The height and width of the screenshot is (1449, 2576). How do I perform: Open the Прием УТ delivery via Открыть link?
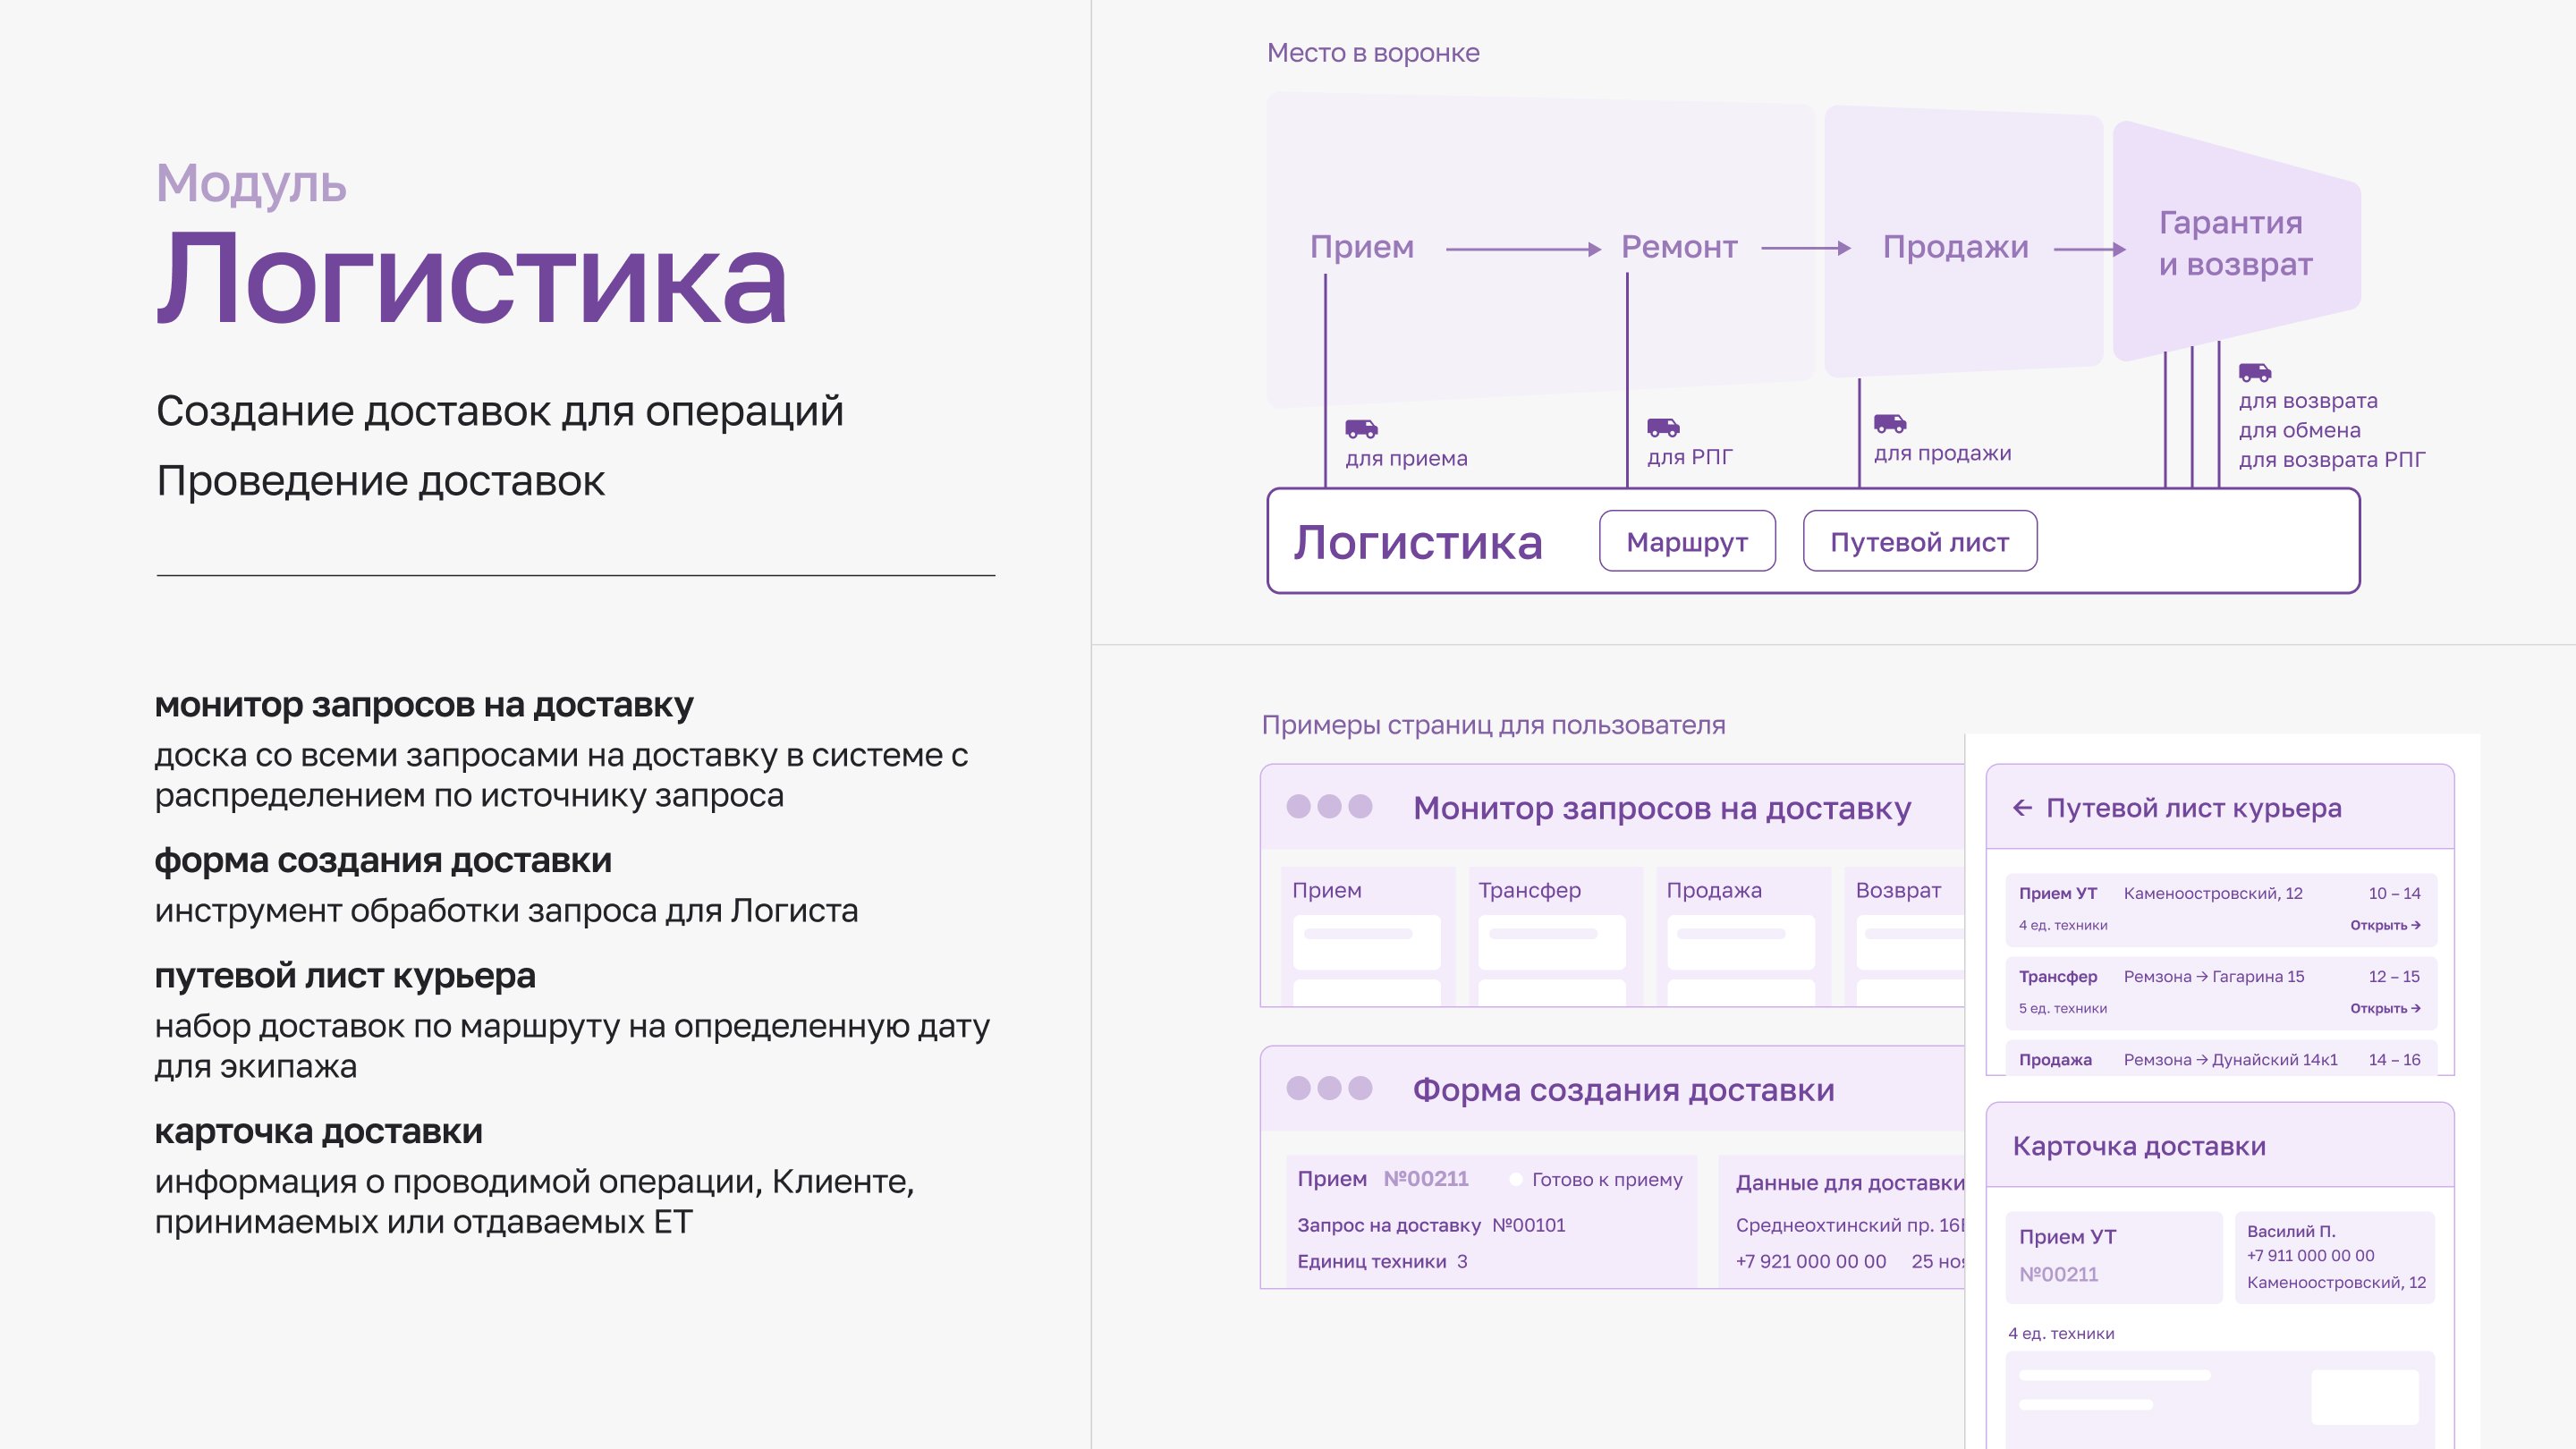[2384, 926]
